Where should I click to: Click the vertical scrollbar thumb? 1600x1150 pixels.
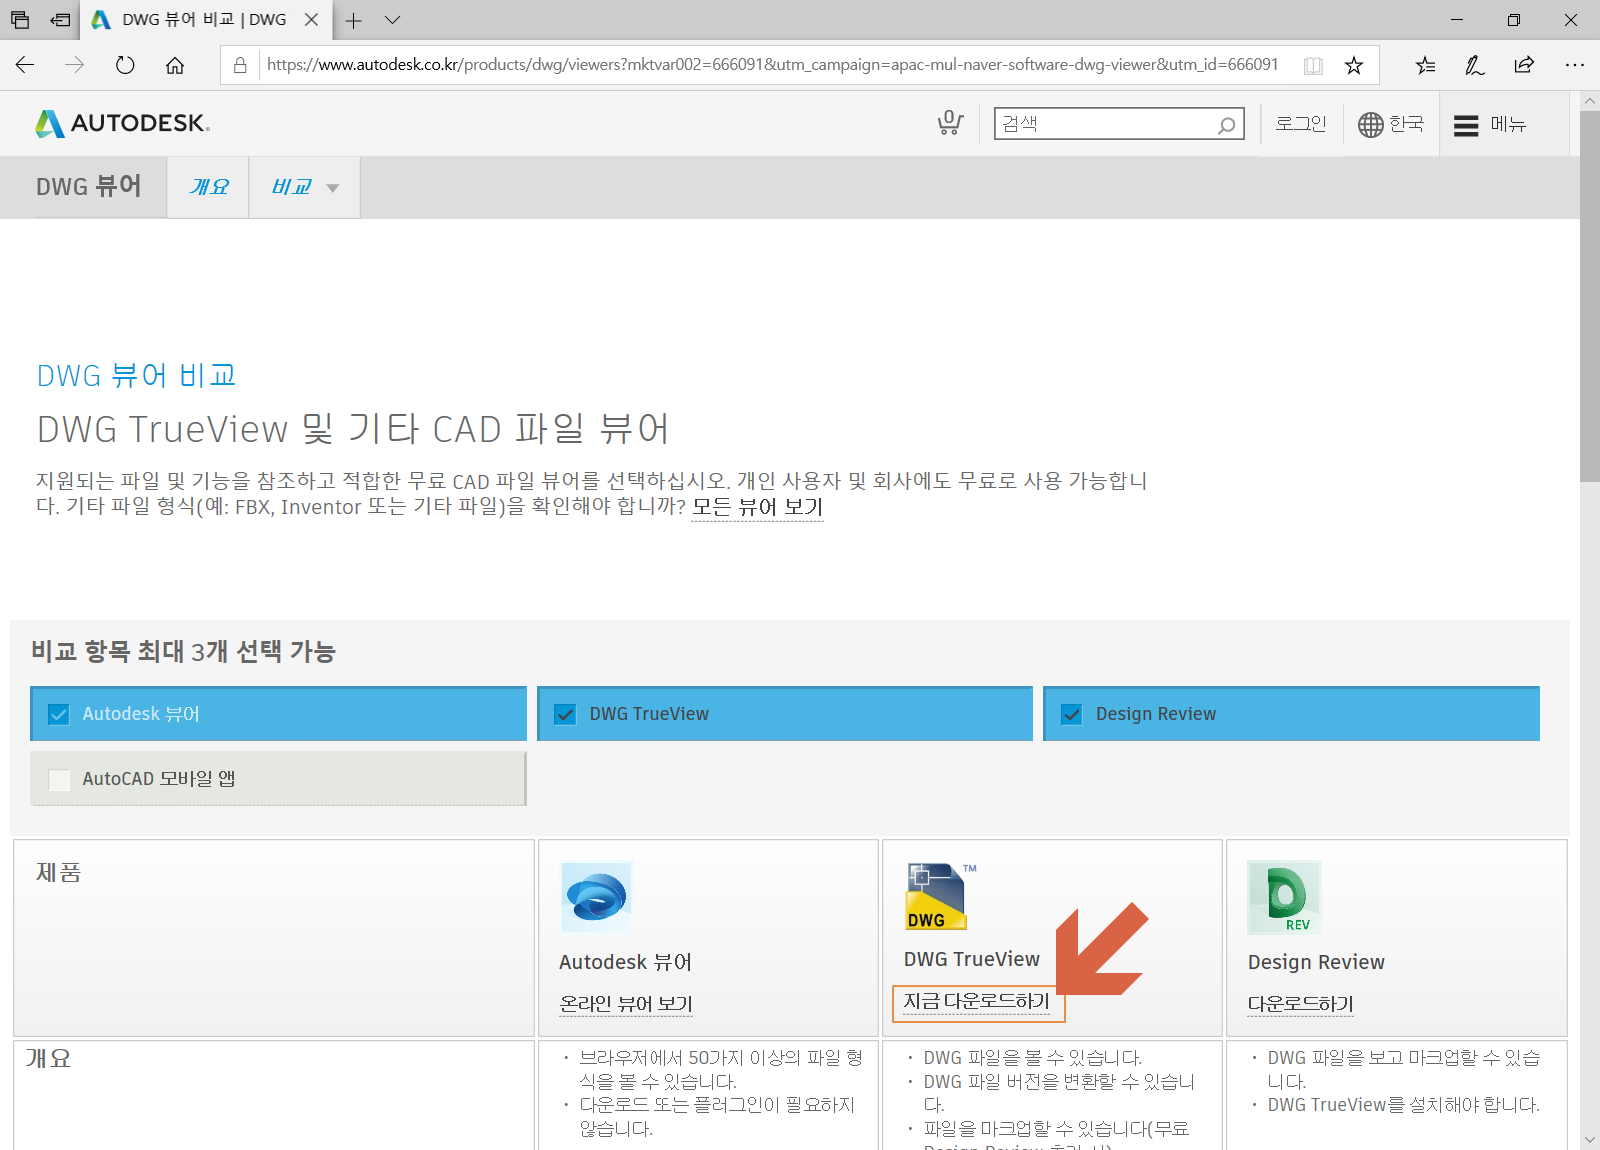(1590, 296)
